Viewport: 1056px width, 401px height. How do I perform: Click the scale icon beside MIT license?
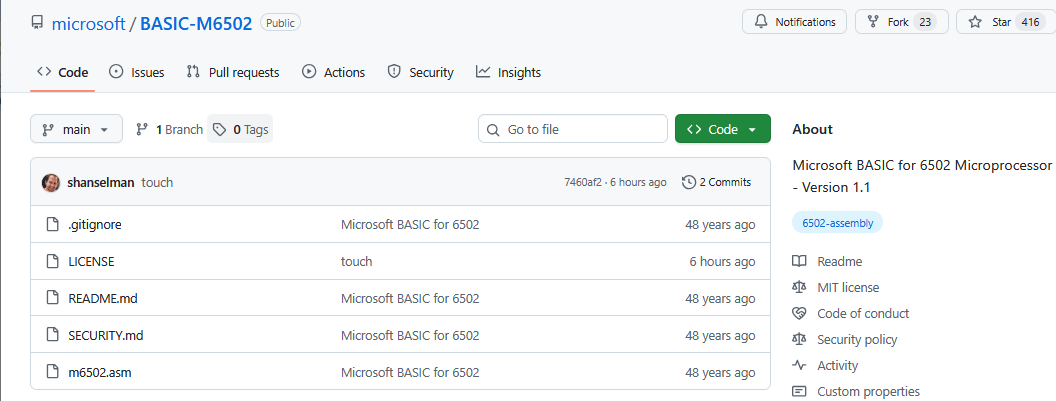click(x=799, y=287)
